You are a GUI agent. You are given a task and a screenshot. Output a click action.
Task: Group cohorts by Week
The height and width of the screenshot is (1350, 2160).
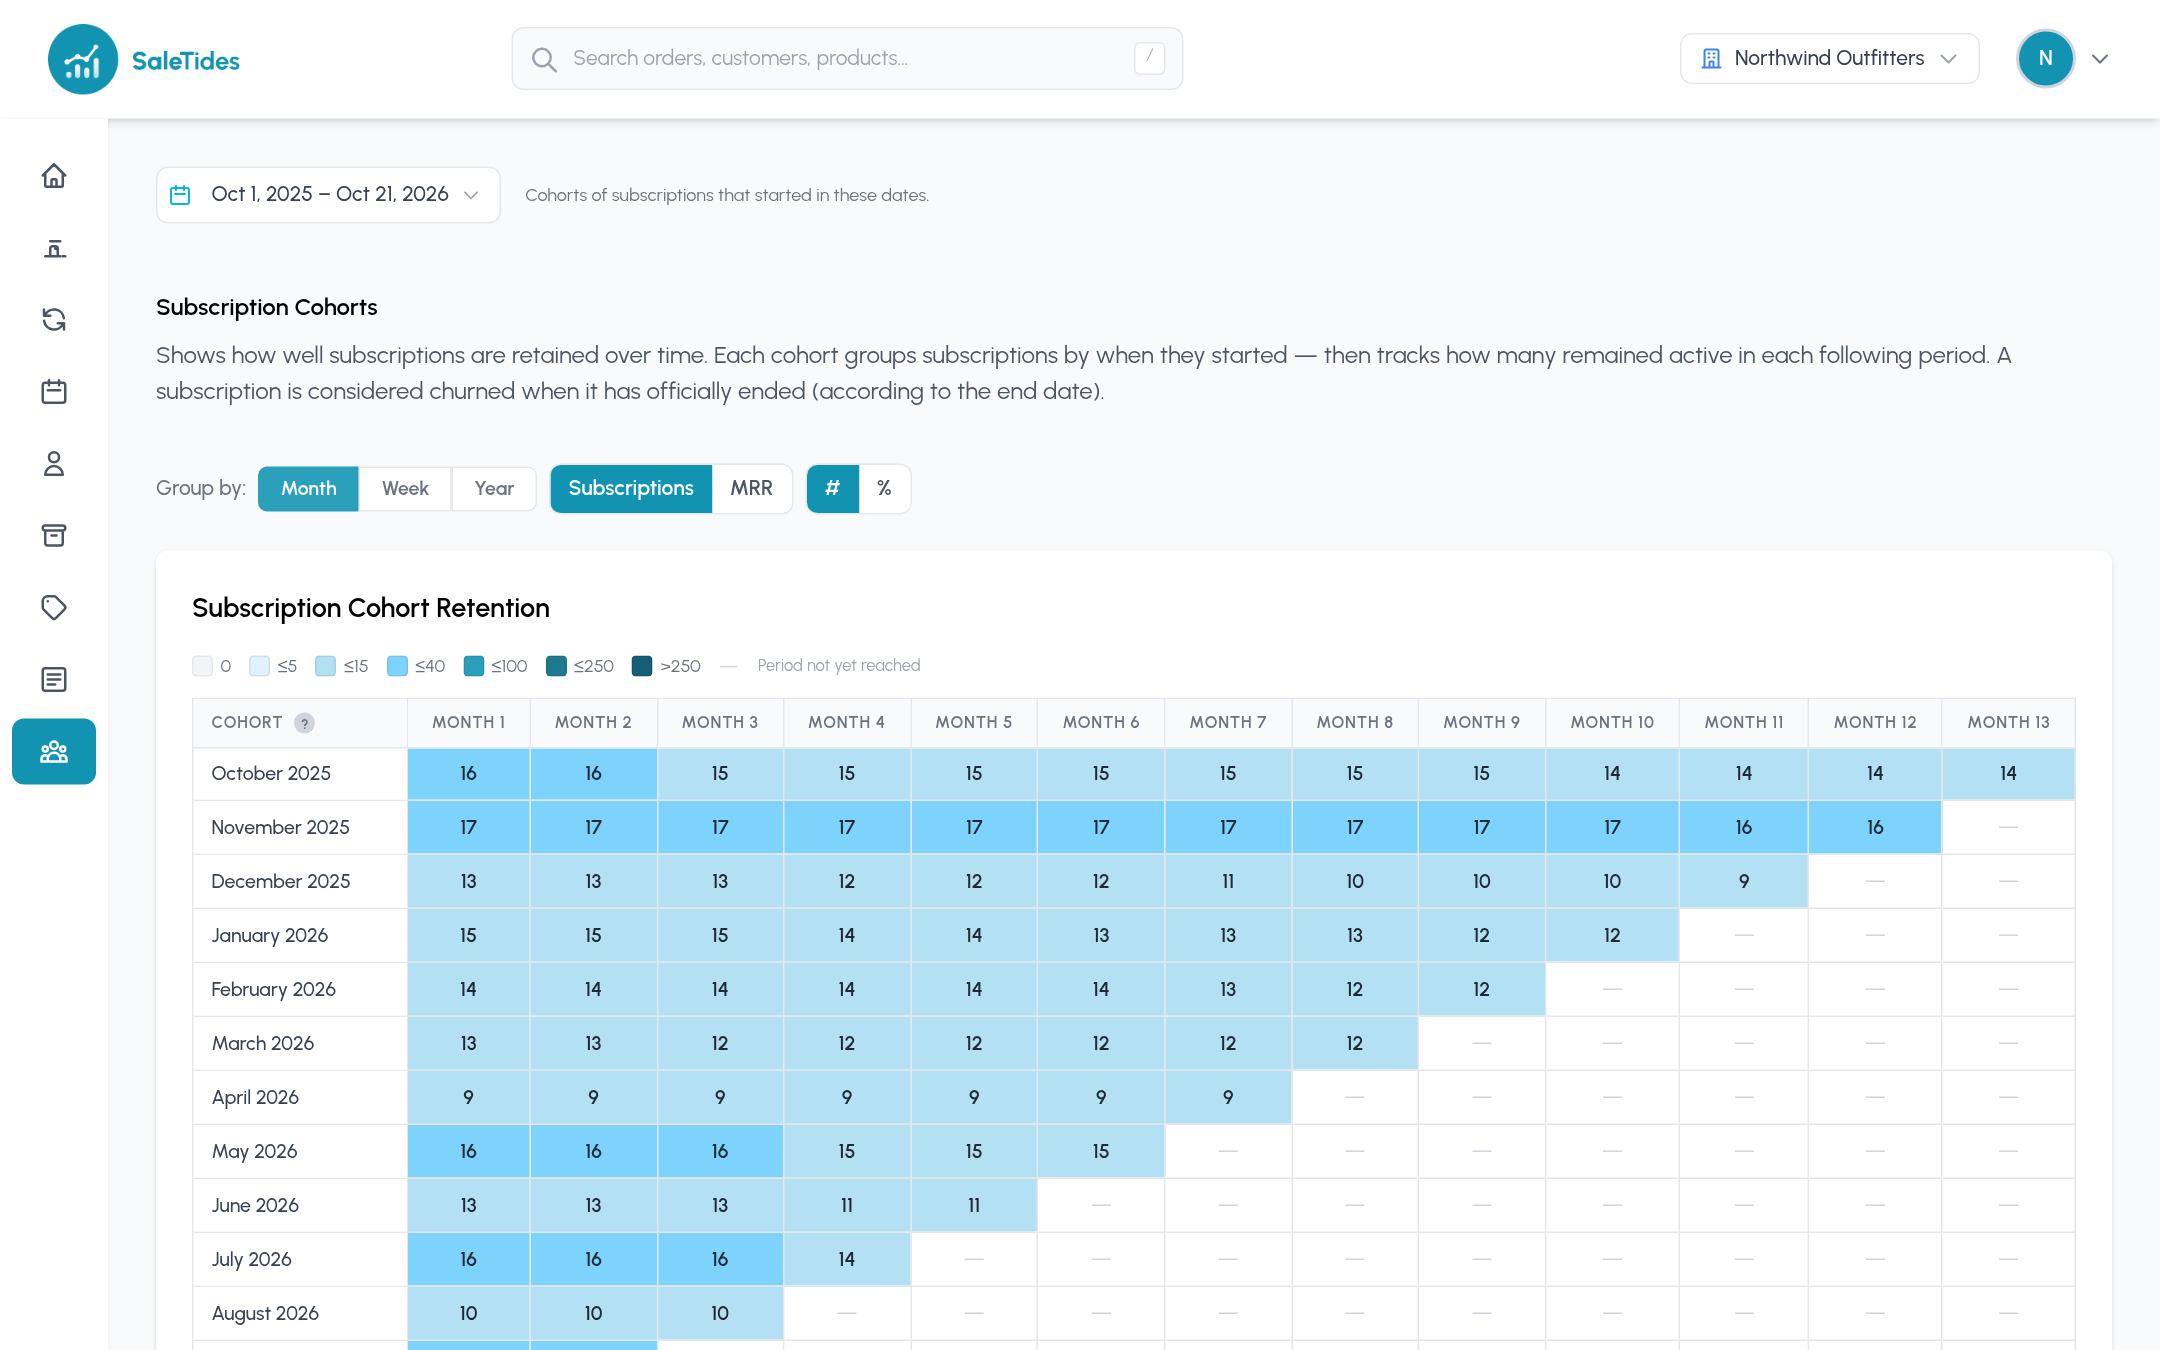(405, 489)
